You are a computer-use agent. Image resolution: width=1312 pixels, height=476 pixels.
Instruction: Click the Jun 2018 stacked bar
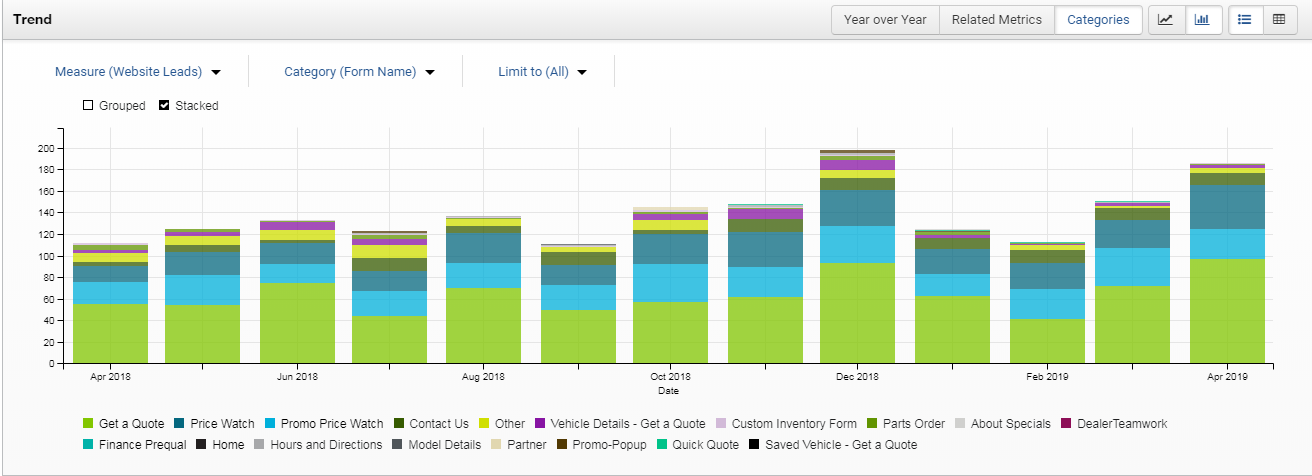pyautogui.click(x=297, y=292)
